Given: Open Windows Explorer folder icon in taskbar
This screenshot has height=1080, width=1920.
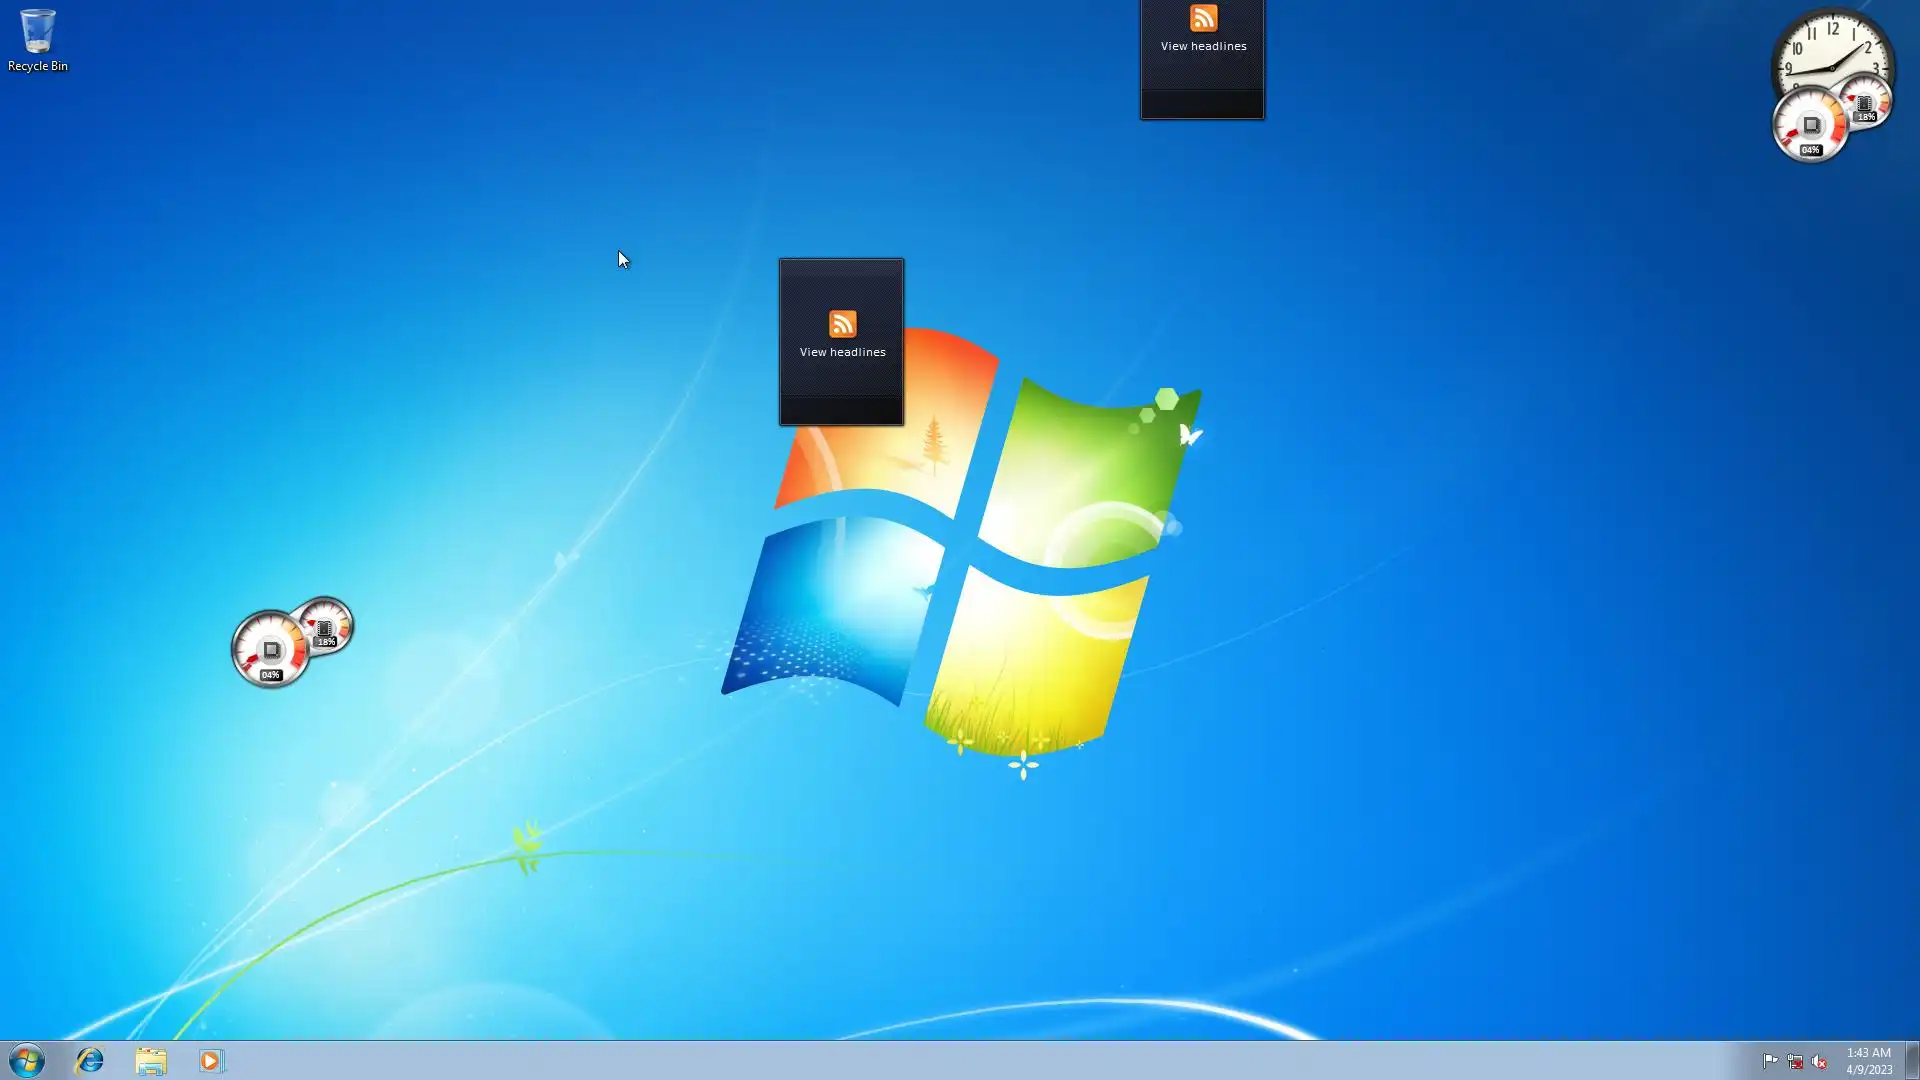Looking at the screenshot, I should [151, 1060].
